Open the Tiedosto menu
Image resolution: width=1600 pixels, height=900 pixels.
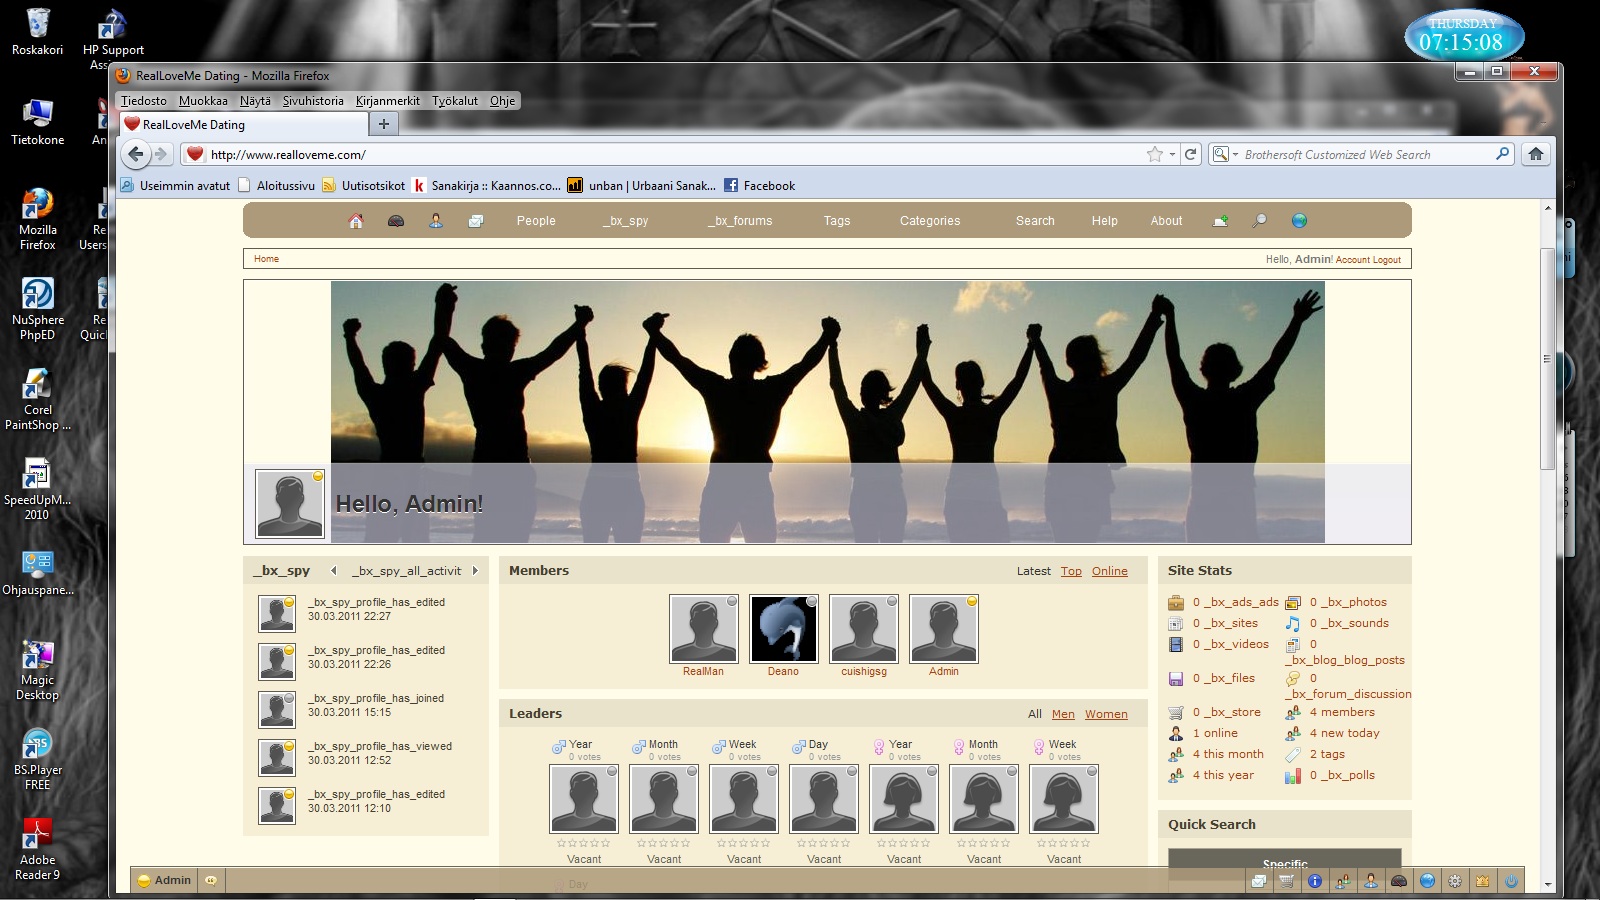coord(144,101)
